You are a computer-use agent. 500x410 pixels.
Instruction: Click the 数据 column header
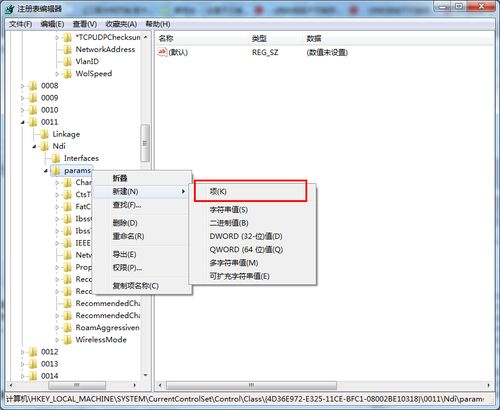click(314, 38)
